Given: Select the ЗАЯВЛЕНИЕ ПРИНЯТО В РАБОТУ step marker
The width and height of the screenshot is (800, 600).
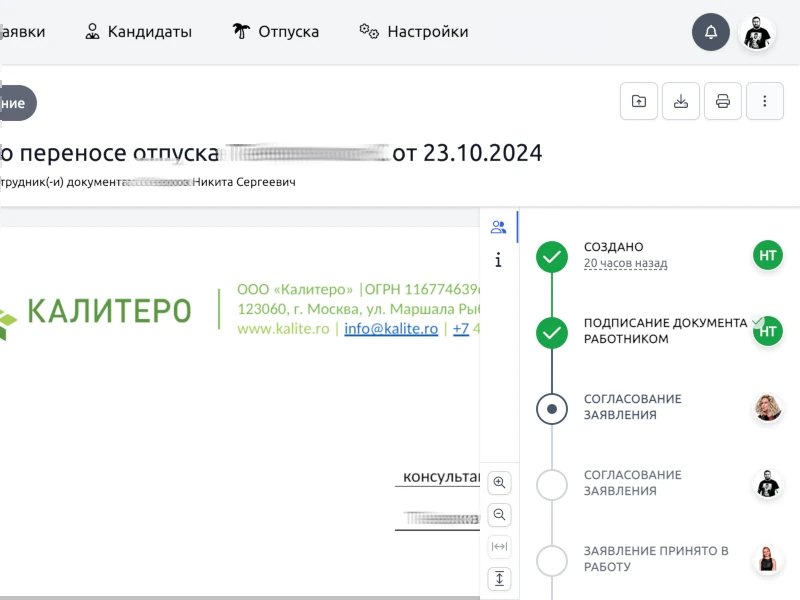Looking at the screenshot, I should pos(552,561).
